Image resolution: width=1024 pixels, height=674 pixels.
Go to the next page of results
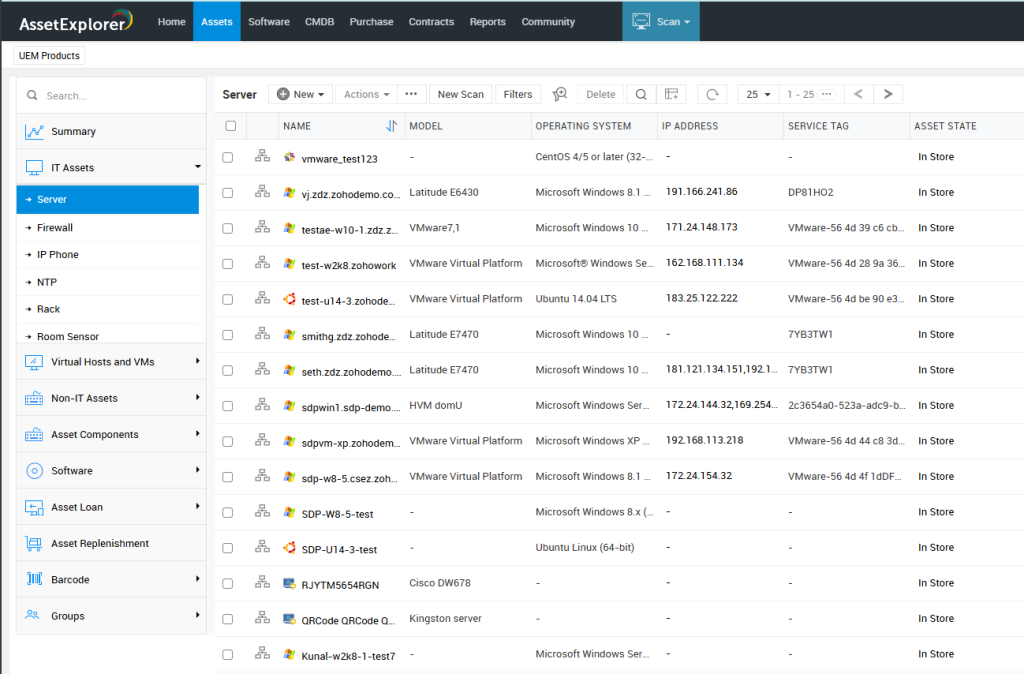tap(888, 94)
